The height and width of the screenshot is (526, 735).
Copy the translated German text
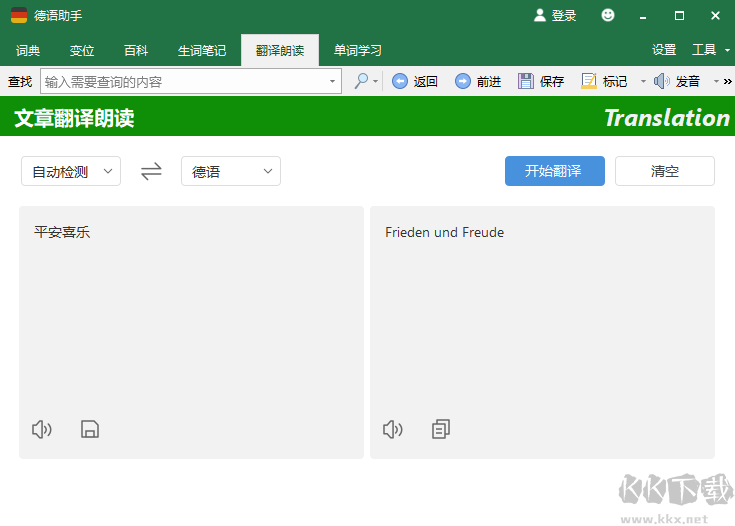pos(441,430)
